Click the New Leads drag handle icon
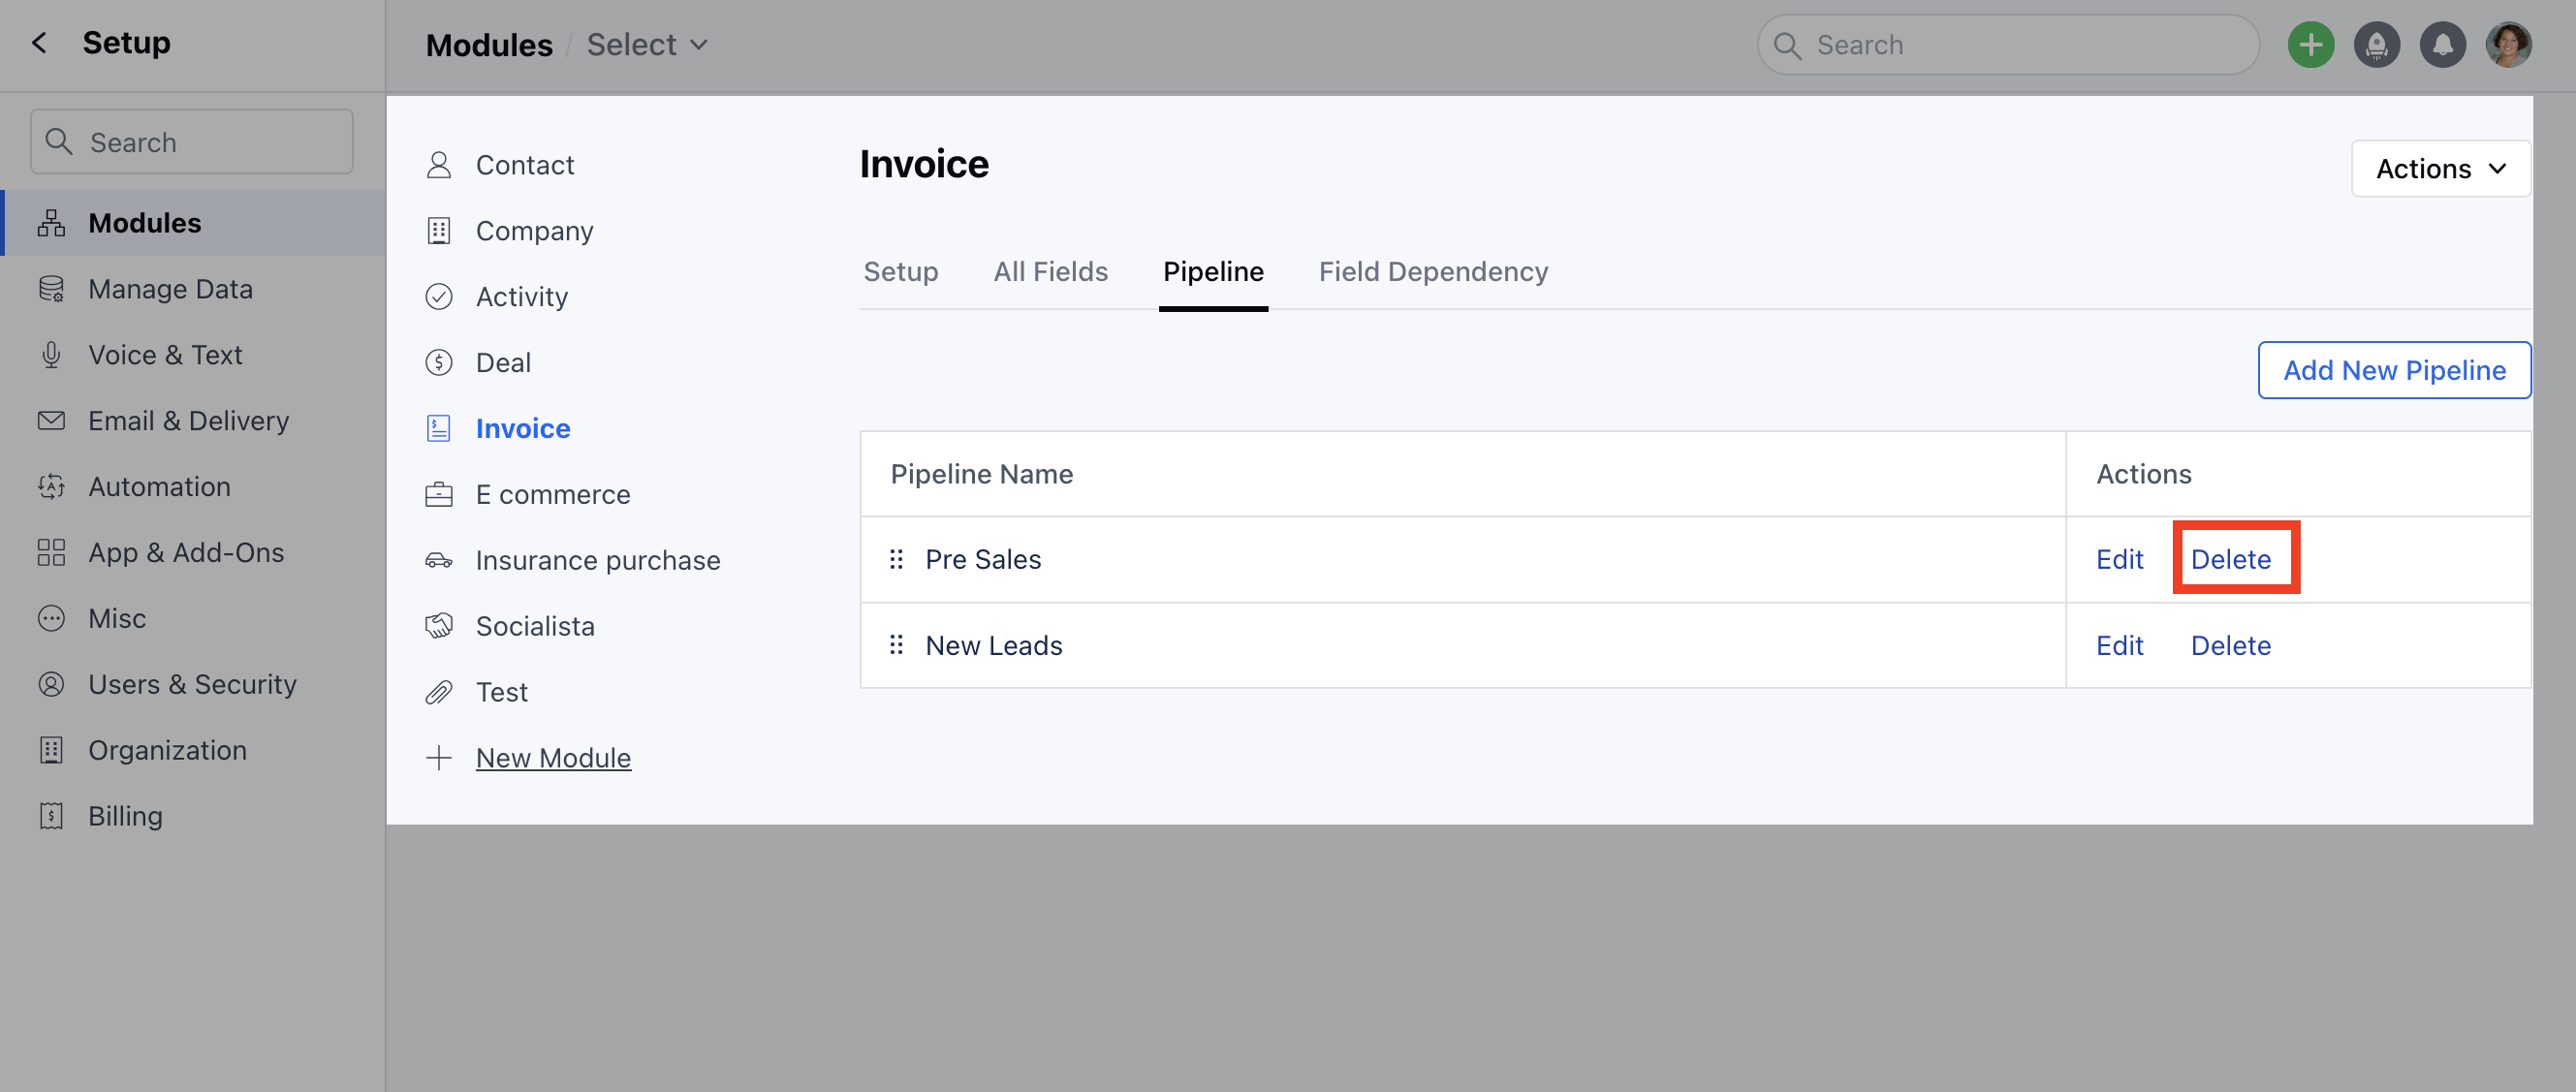This screenshot has width=2576, height=1092. [x=896, y=645]
